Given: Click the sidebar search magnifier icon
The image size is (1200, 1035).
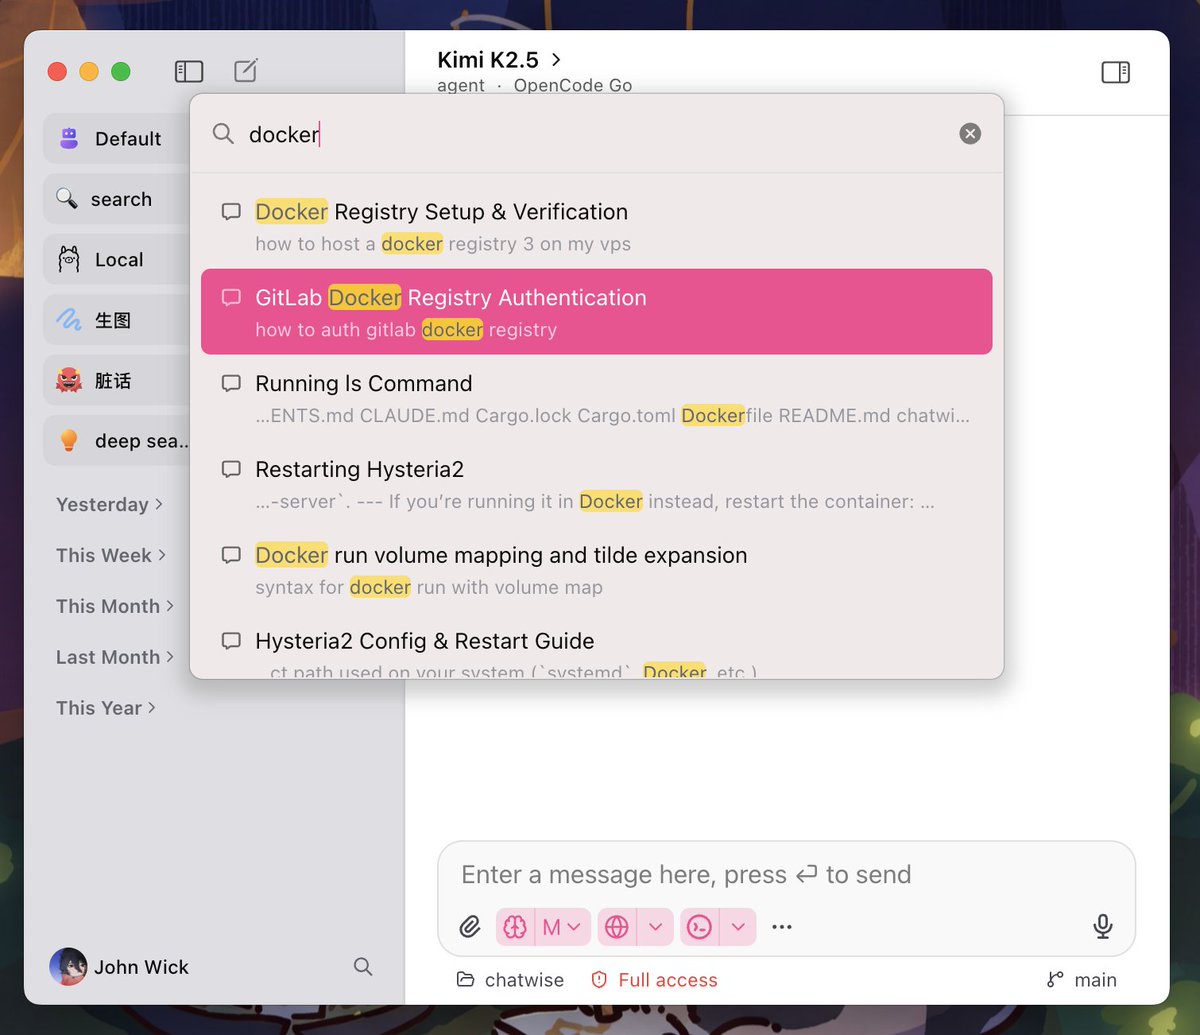Looking at the screenshot, I should (363, 967).
